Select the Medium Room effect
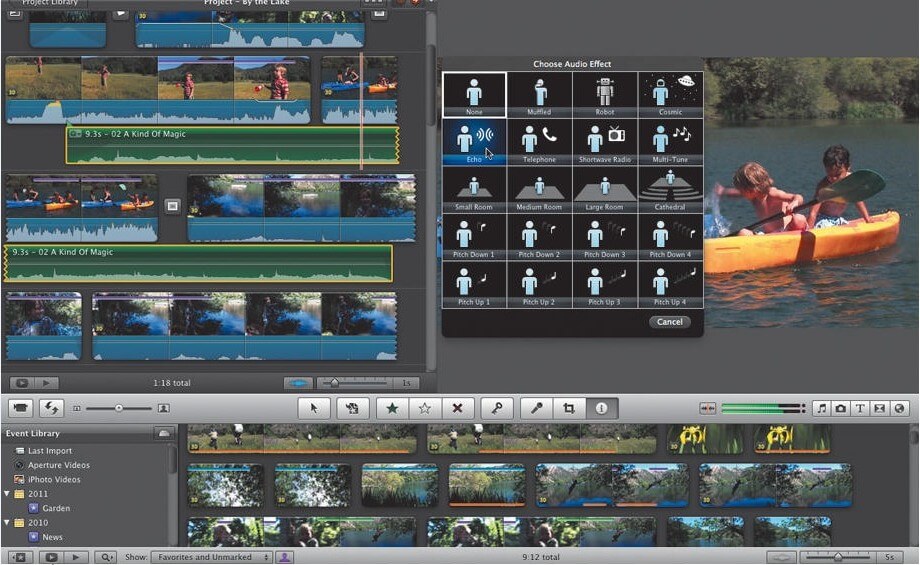Viewport: 920px width, 565px height. (539, 190)
